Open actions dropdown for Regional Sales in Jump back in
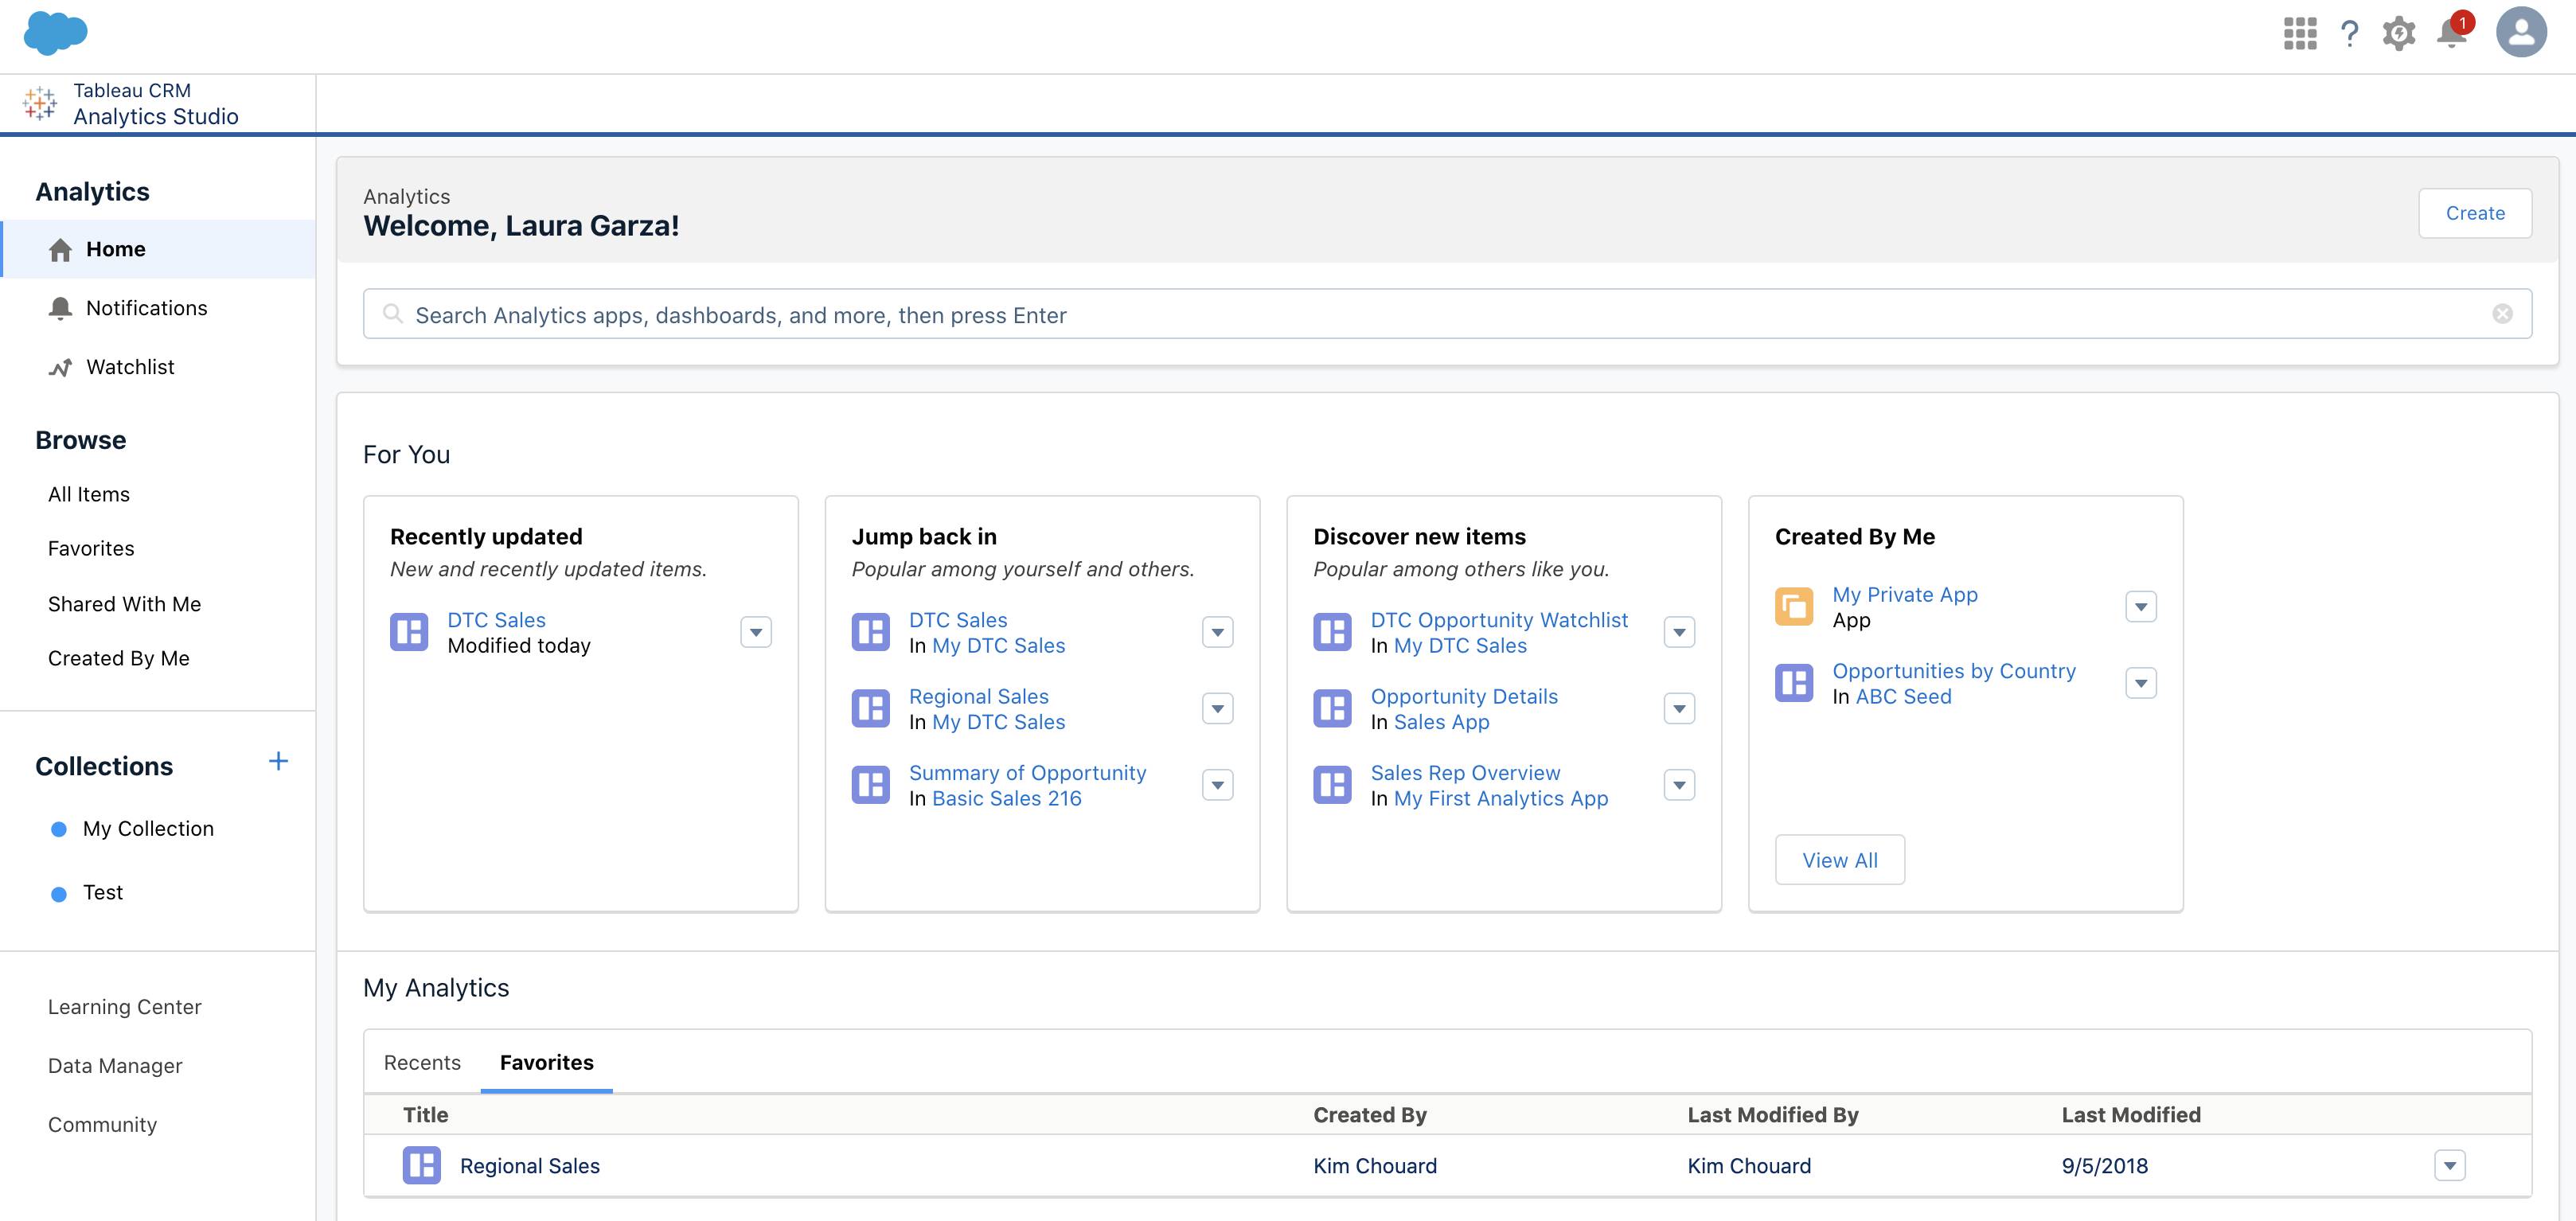This screenshot has height=1221, width=2576. pyautogui.click(x=1218, y=709)
